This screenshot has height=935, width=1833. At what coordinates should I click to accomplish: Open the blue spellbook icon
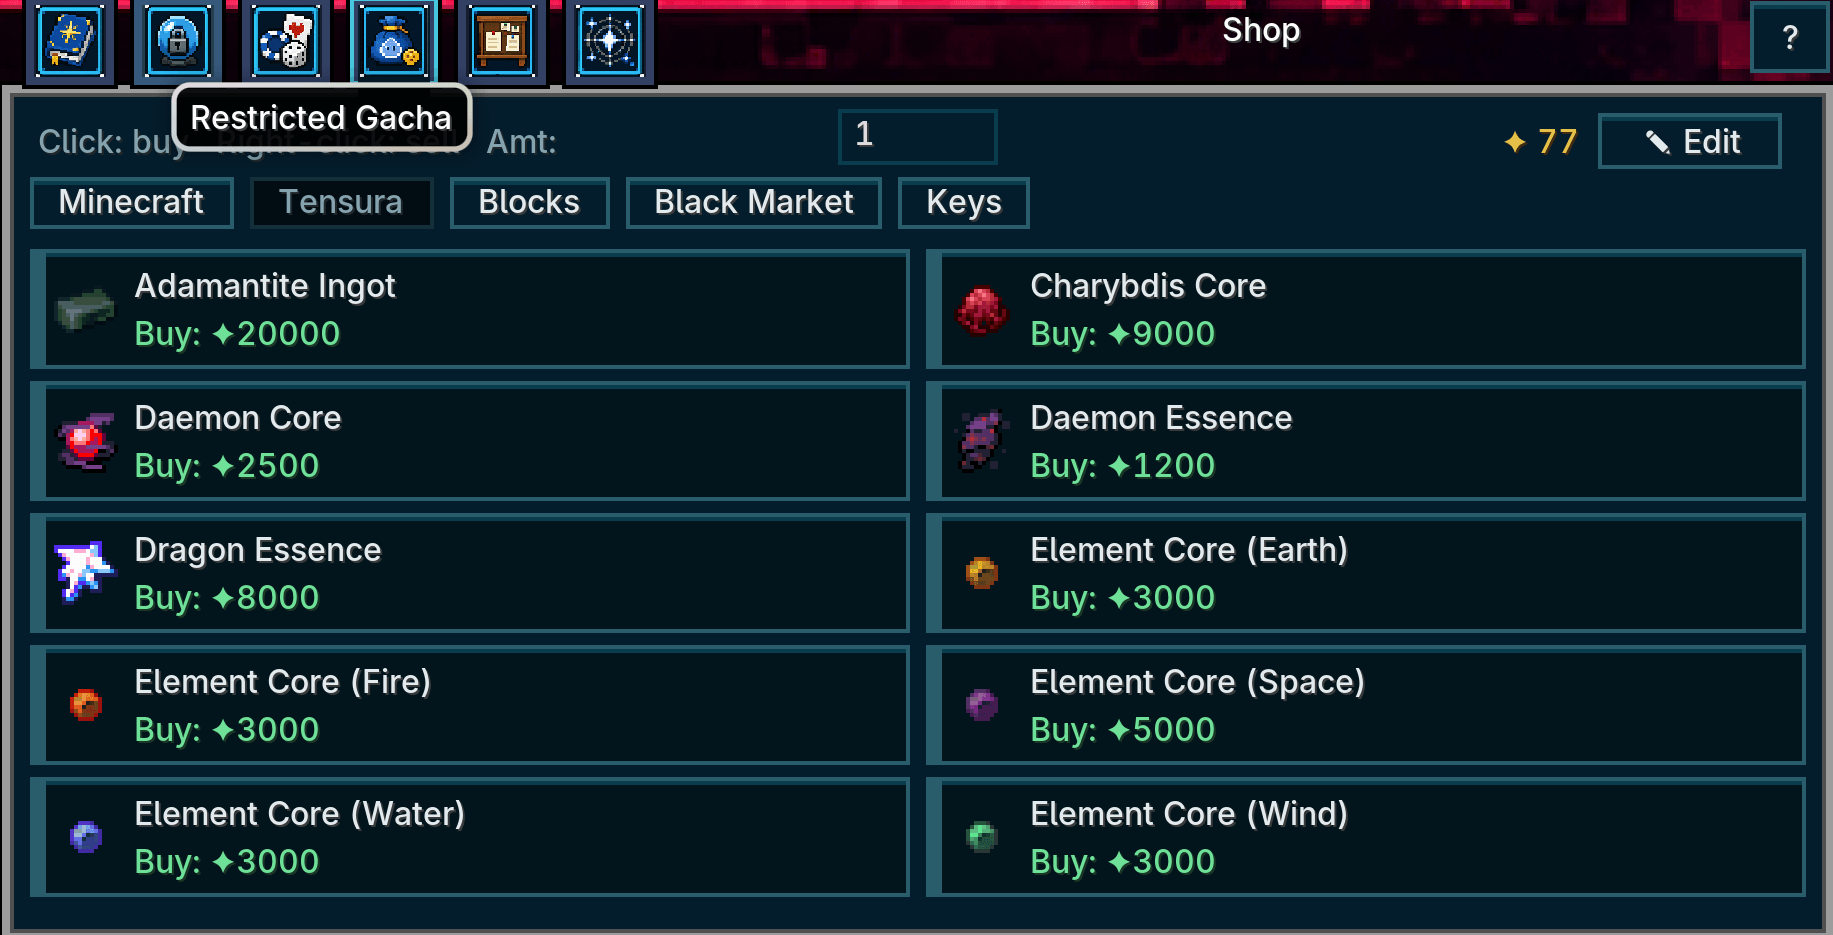[70, 41]
